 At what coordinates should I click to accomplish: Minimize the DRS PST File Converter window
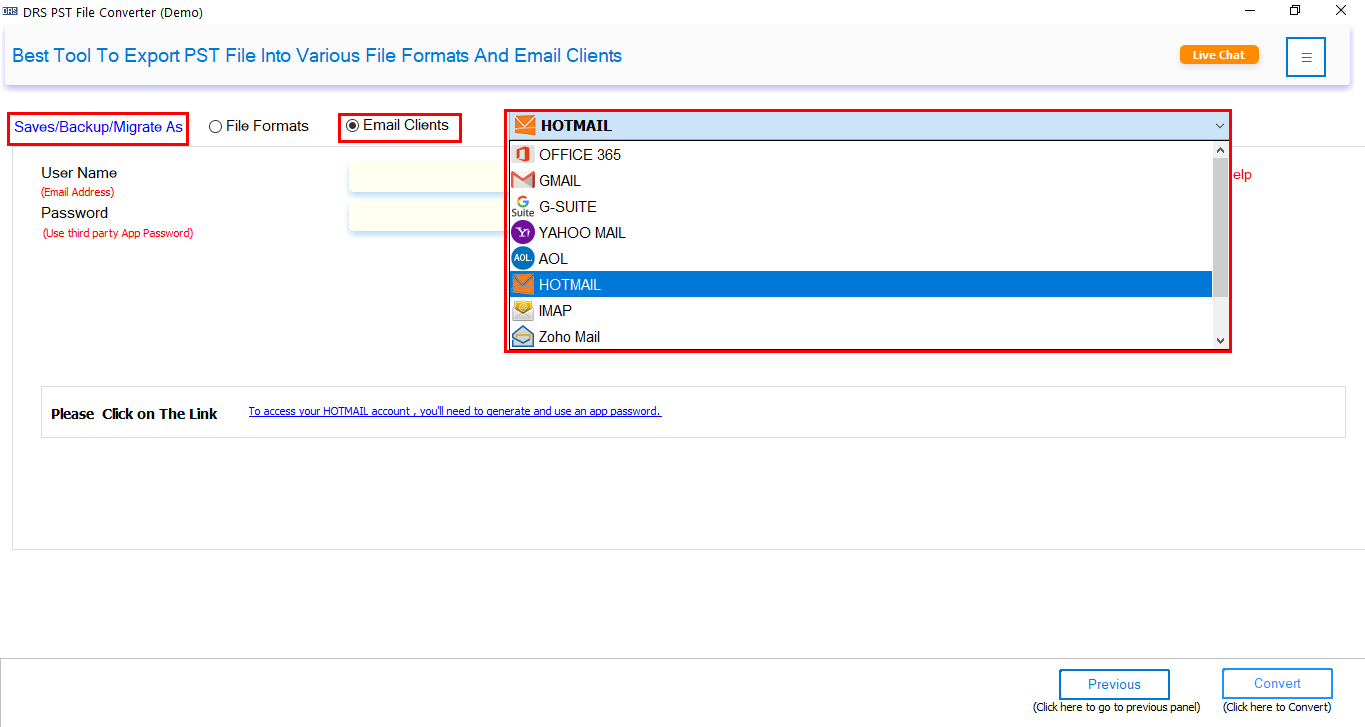[x=1250, y=11]
